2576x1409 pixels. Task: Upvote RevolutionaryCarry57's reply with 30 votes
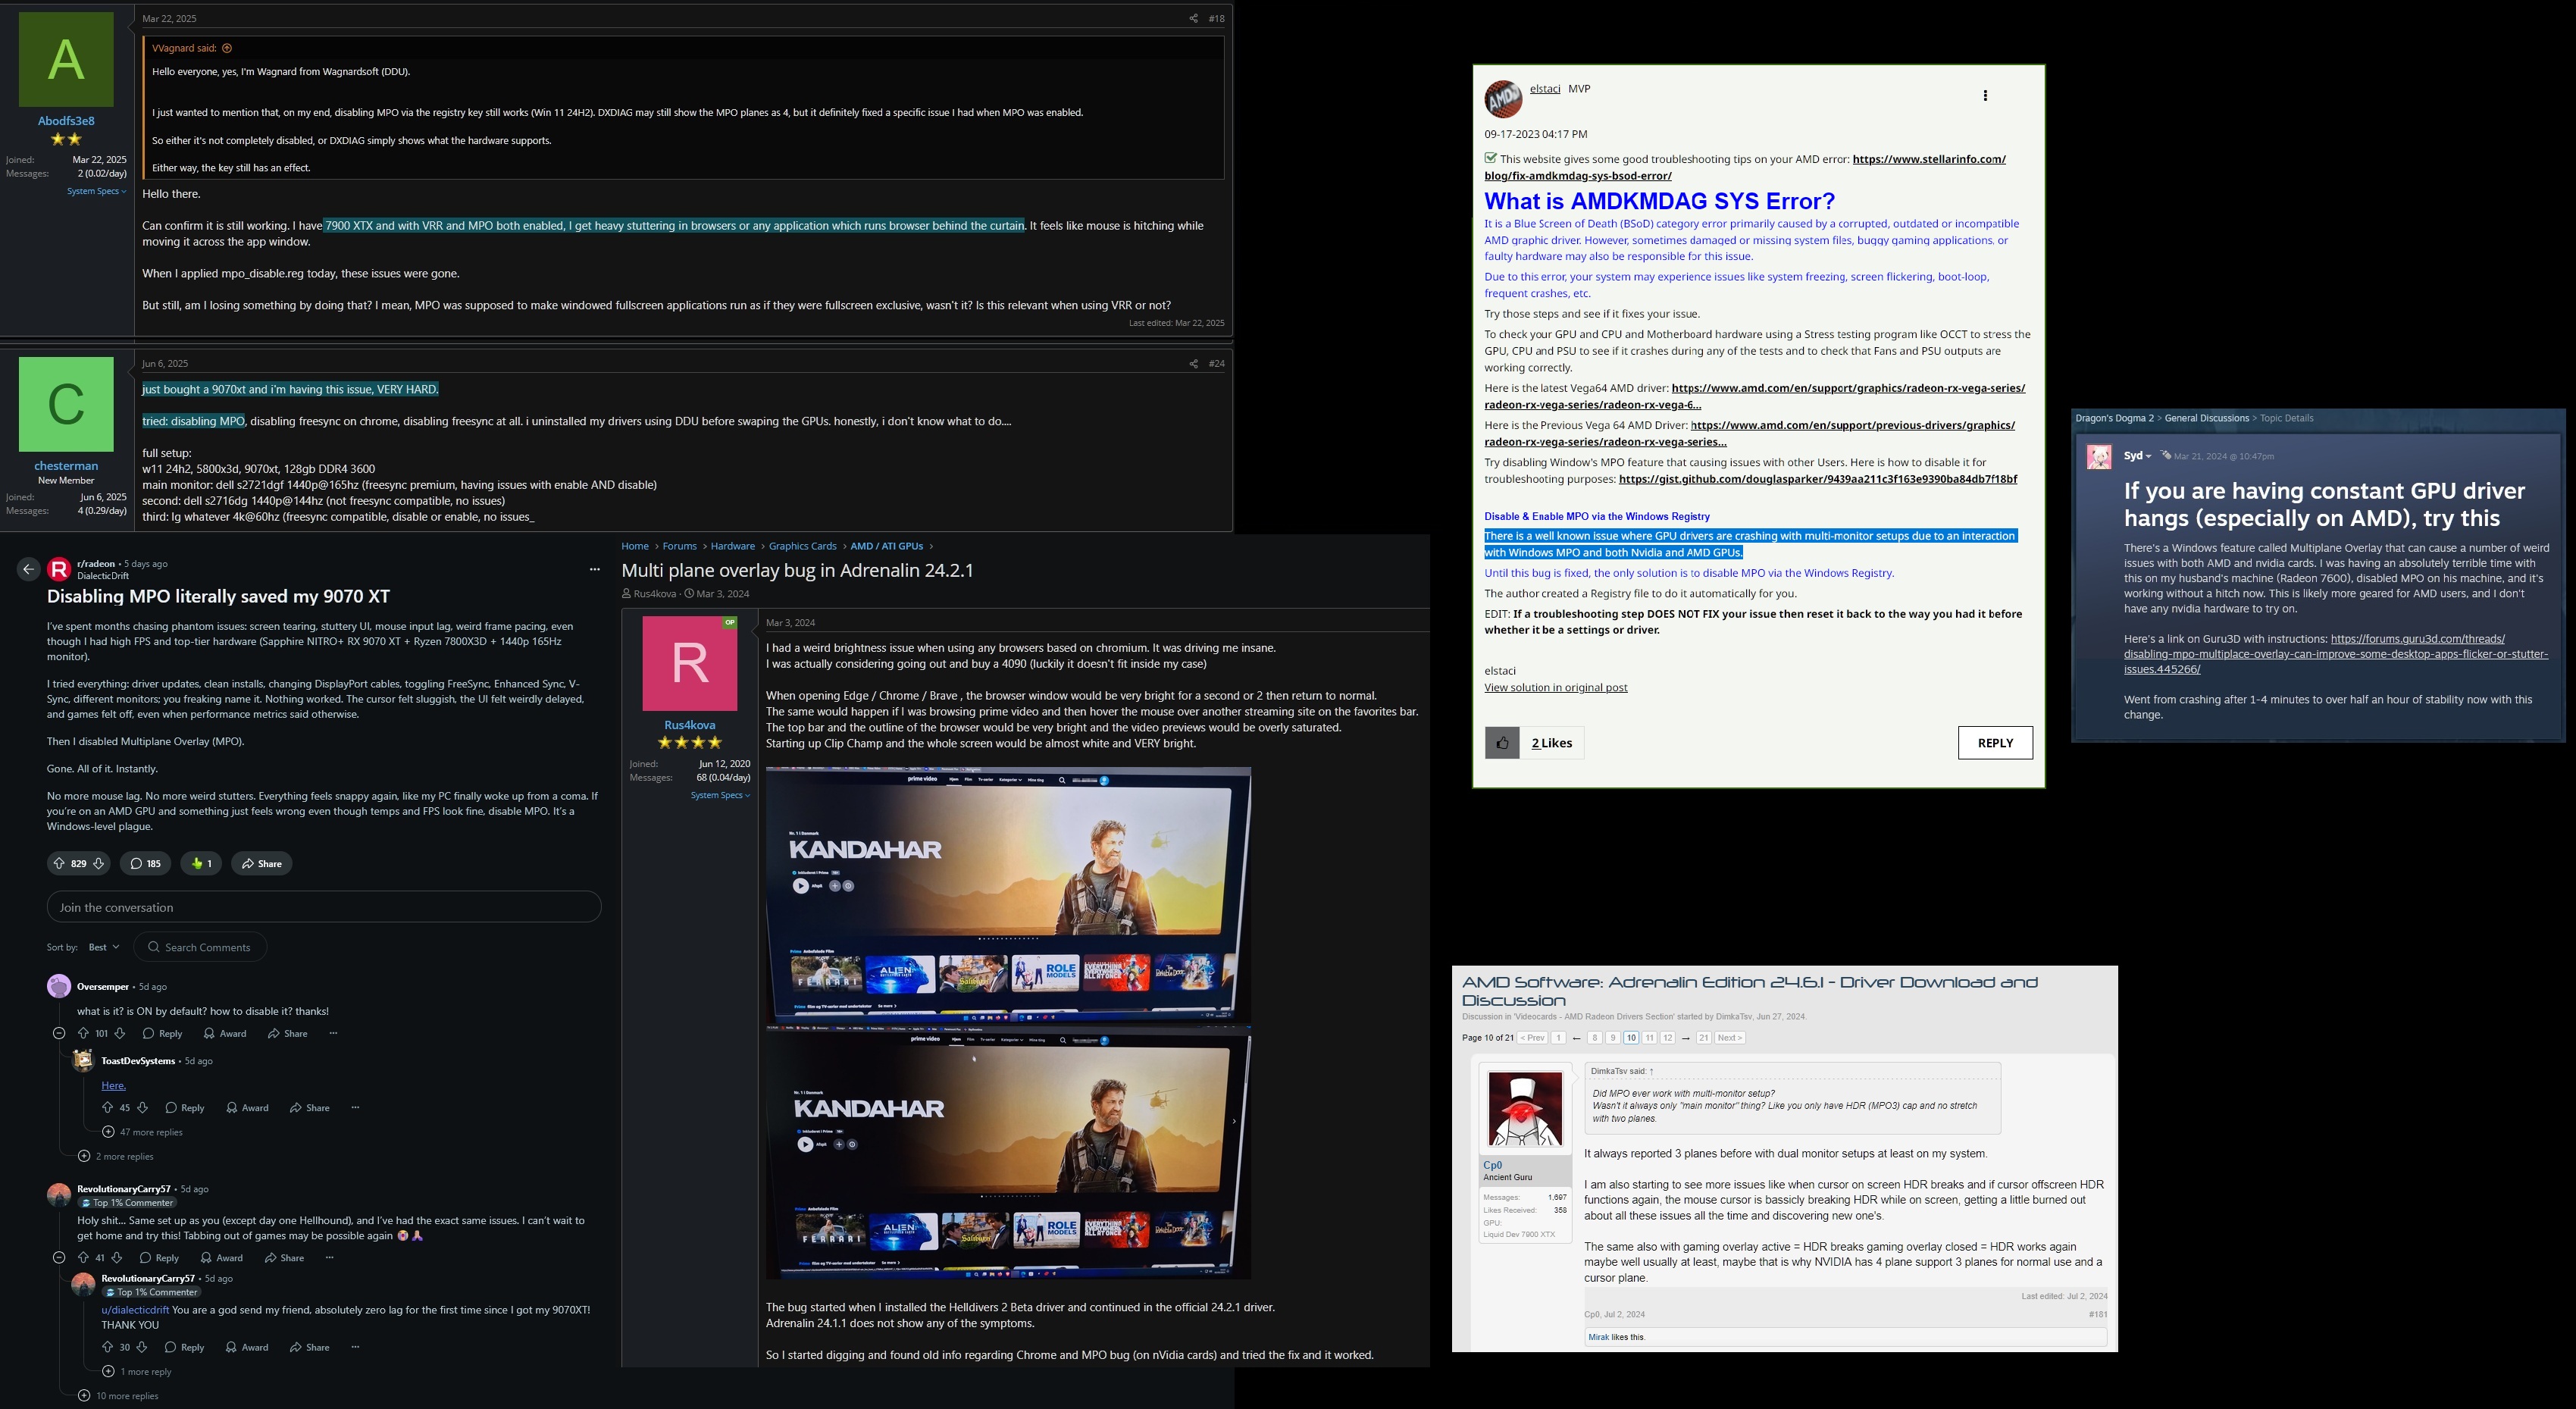[x=107, y=1347]
